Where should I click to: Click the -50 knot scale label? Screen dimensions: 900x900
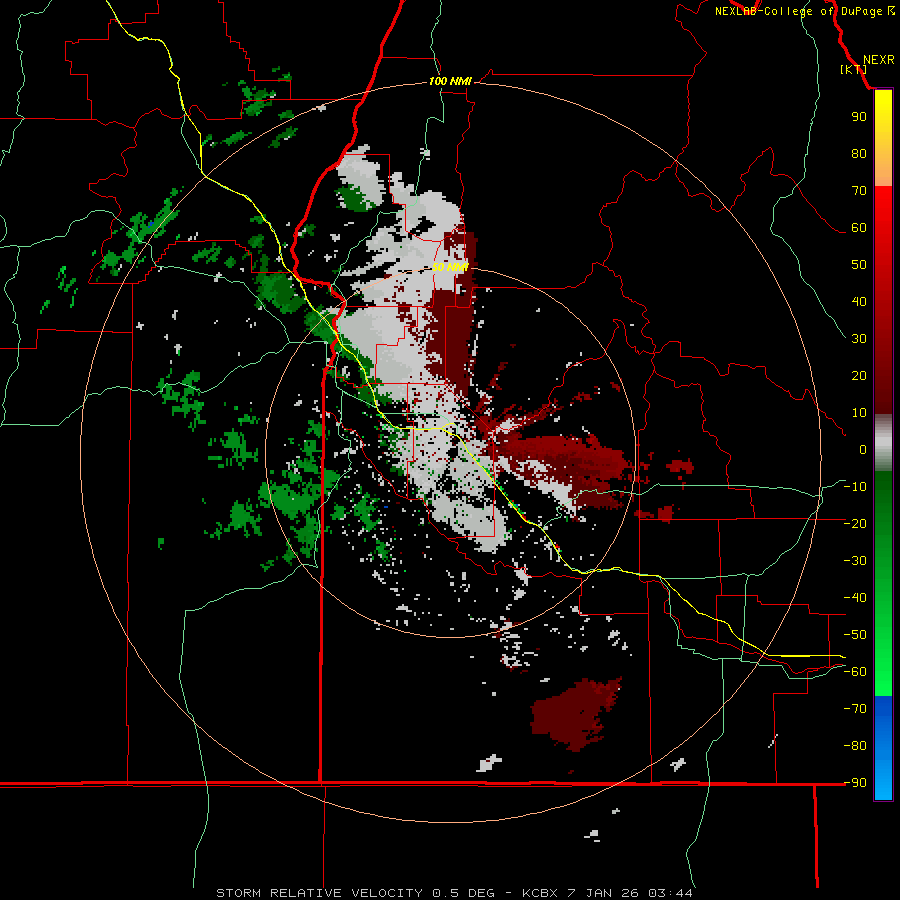(x=855, y=634)
